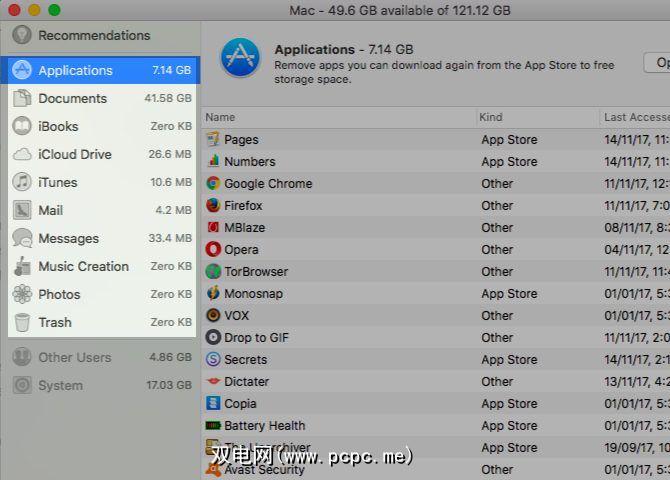The height and width of the screenshot is (480, 670).
Task: Click Numbers' App Store kind cell
Action: pos(509,162)
